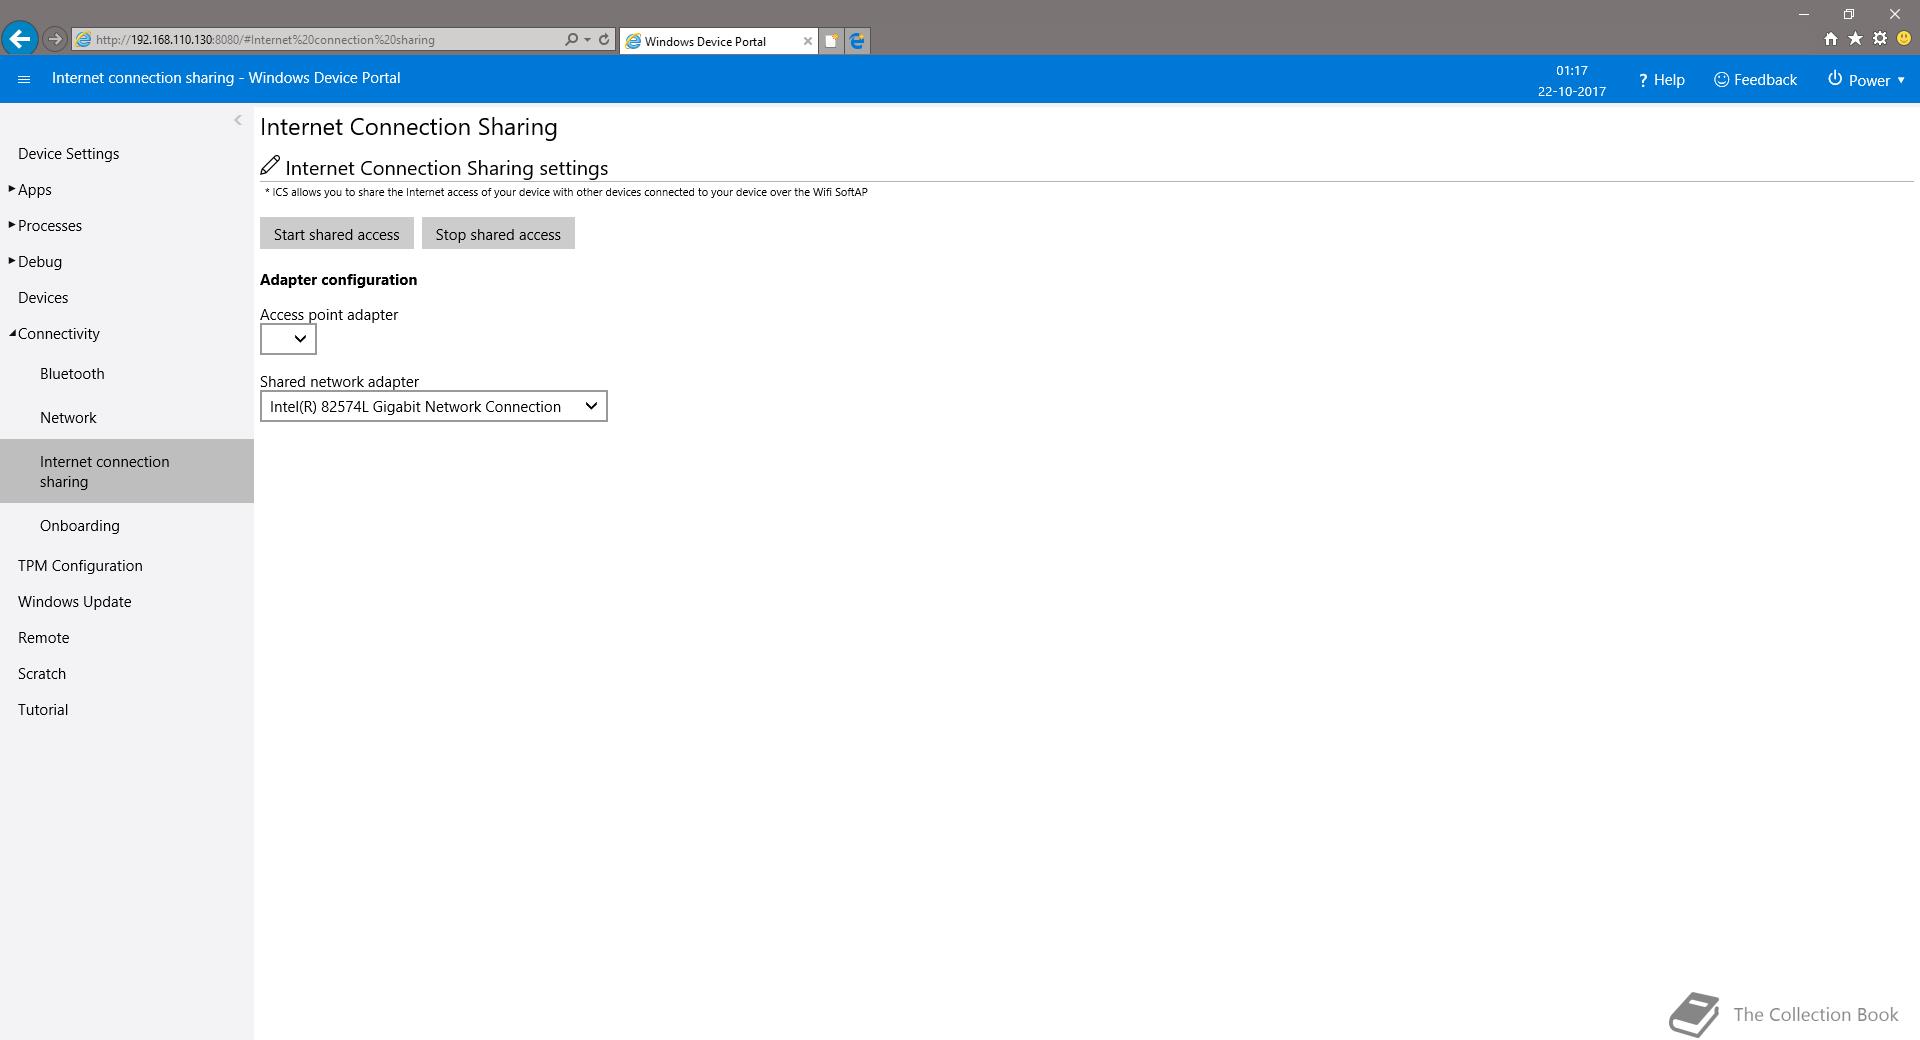Select Onboarding under Connectivity
Screen dimensions: 1920x1040
coord(80,526)
